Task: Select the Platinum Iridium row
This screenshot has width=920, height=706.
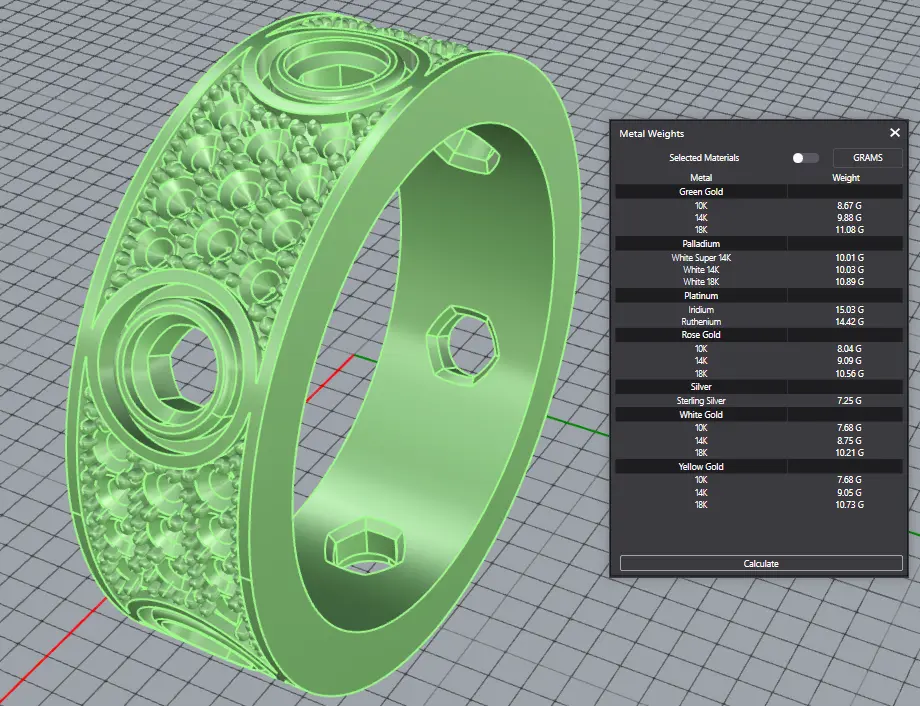Action: tap(701, 310)
